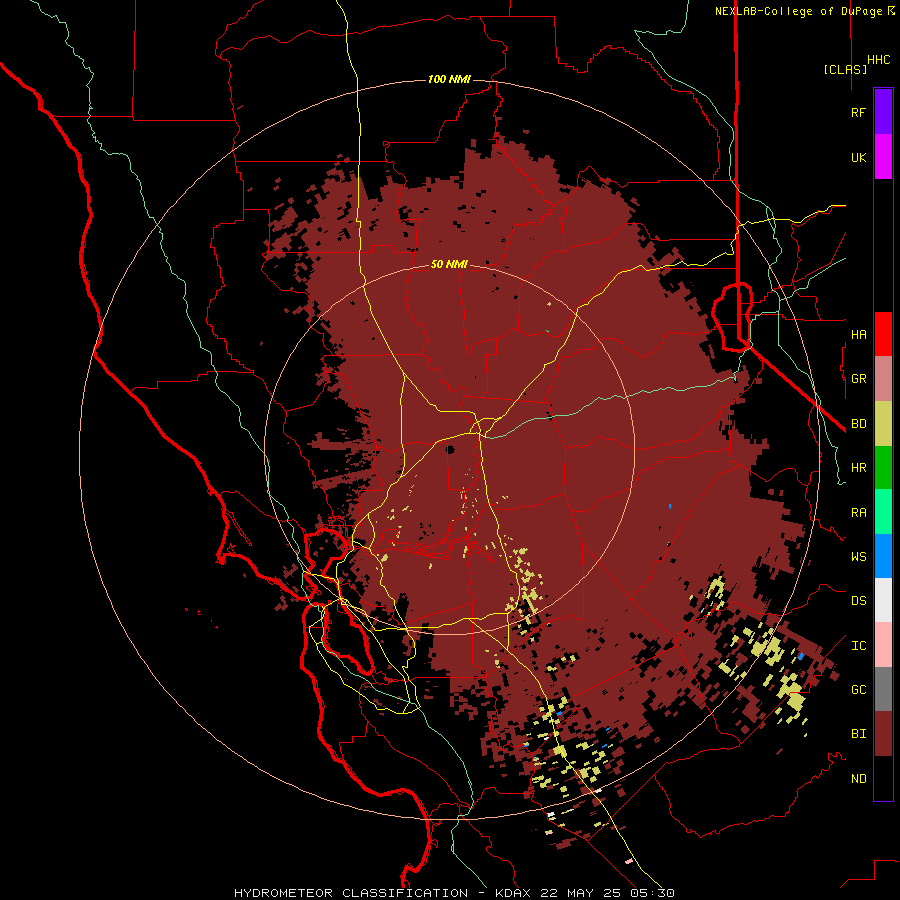Click the GC gray legend color swatch
Image resolution: width=900 pixels, height=900 pixels.
tap(883, 689)
